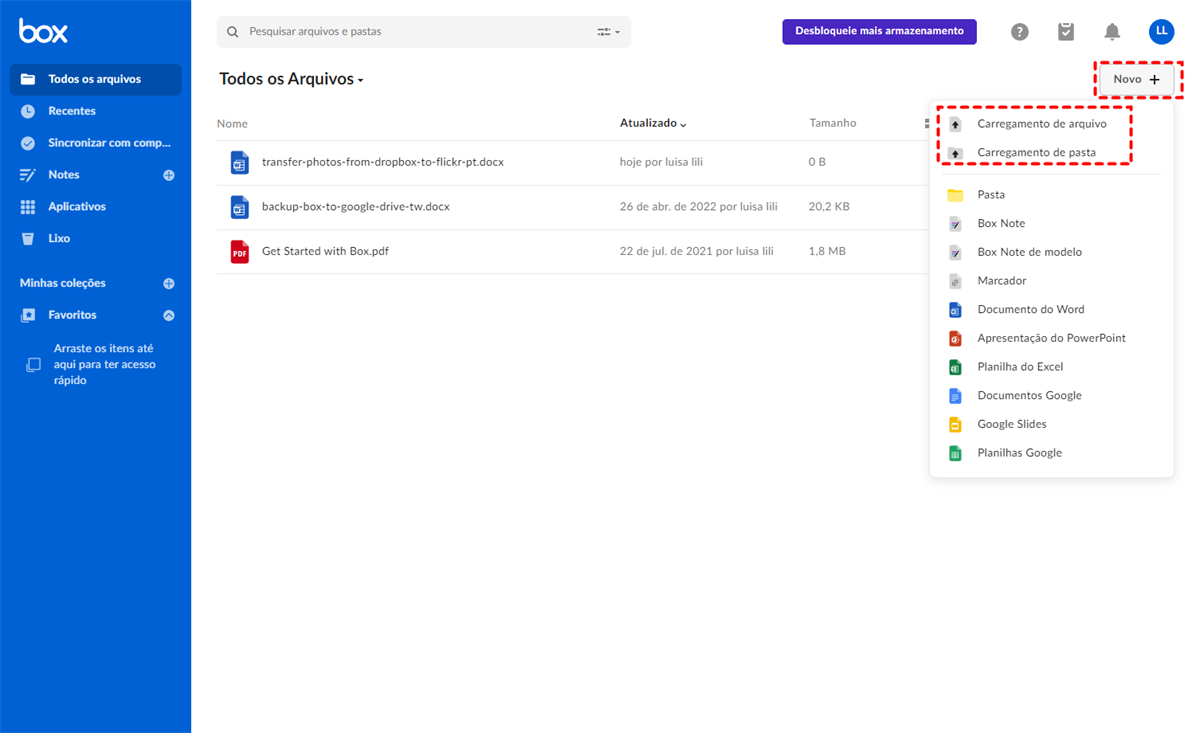Collapse the Favoritos section chevron
This screenshot has height=733, width=1200.
(169, 315)
